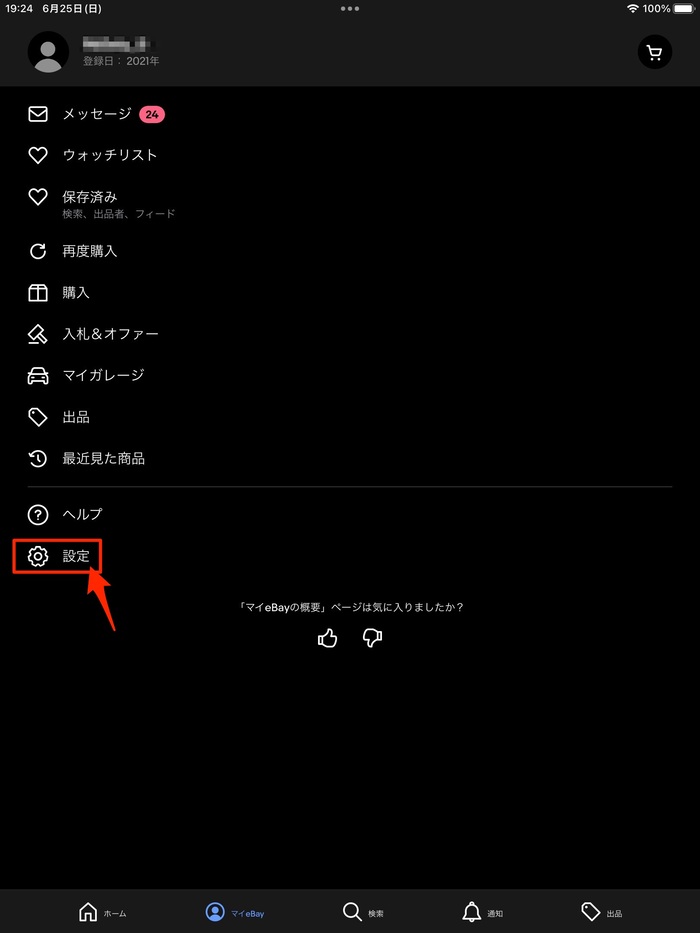
Task: Open 保存済み saved items entry
Action: [x=350, y=203]
